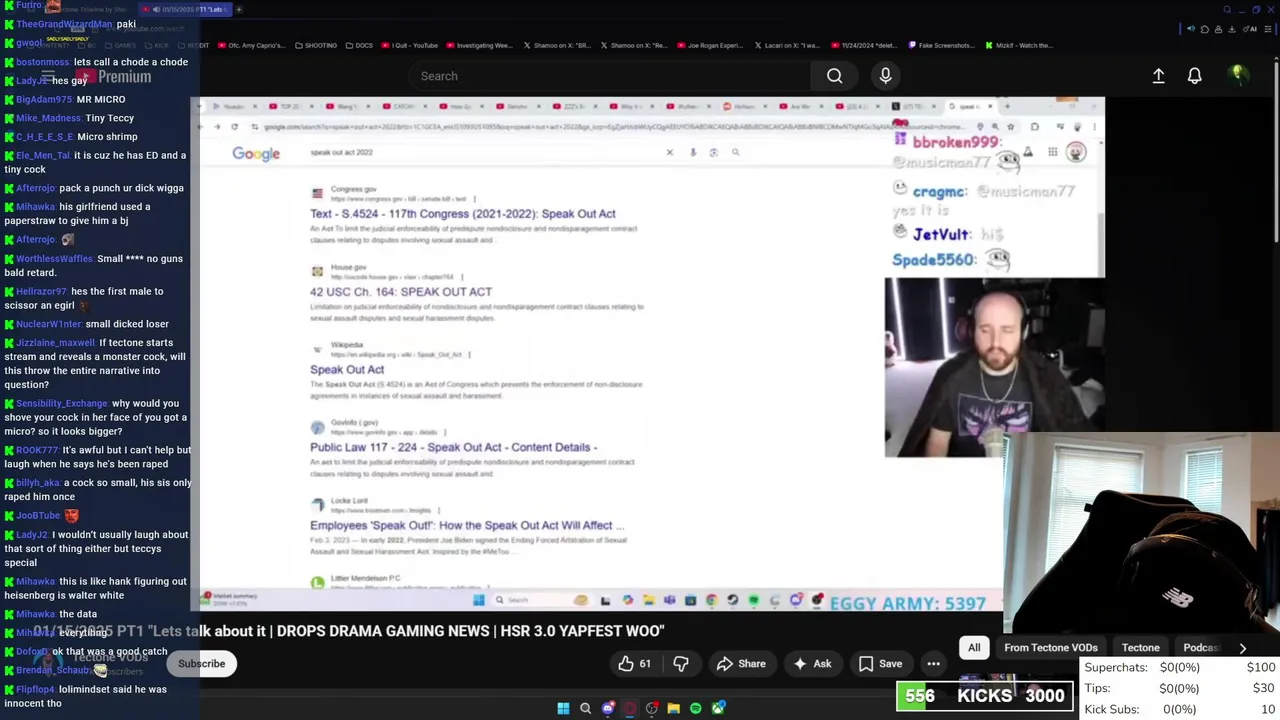Open Spotify from the taskbar
This screenshot has height=720, width=1280.
tap(696, 708)
